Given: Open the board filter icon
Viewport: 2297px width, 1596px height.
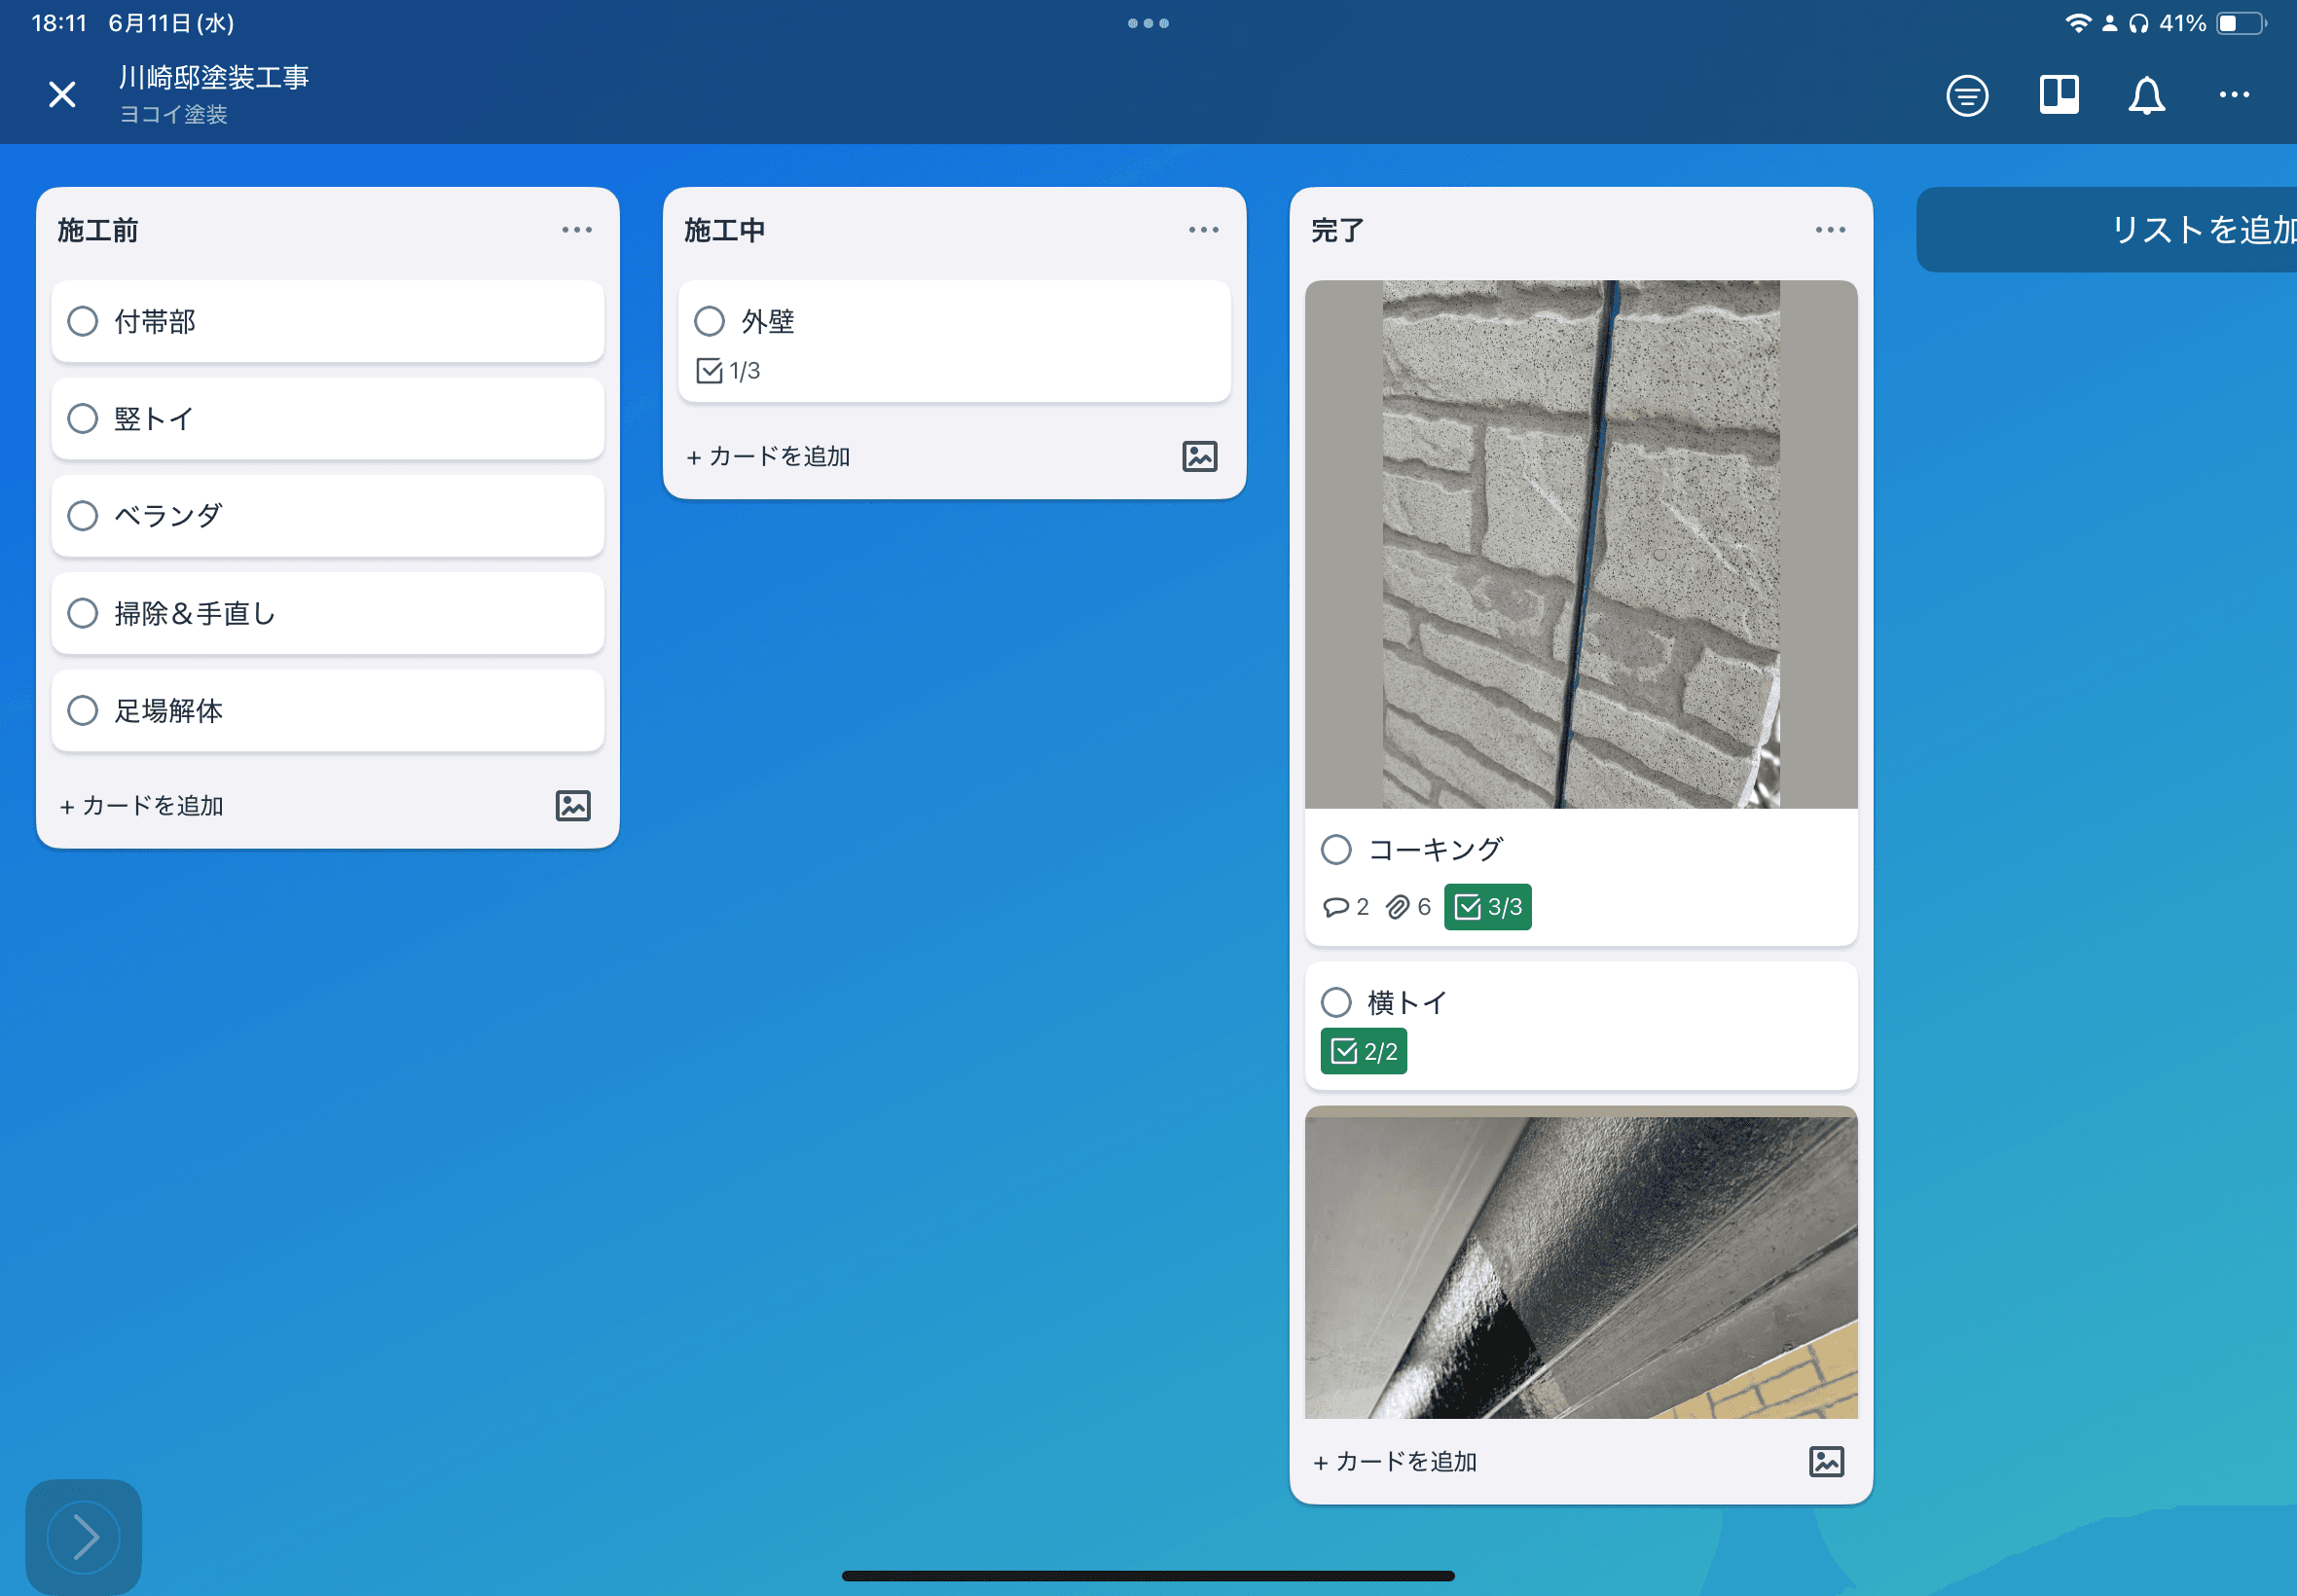Looking at the screenshot, I should tap(1966, 96).
